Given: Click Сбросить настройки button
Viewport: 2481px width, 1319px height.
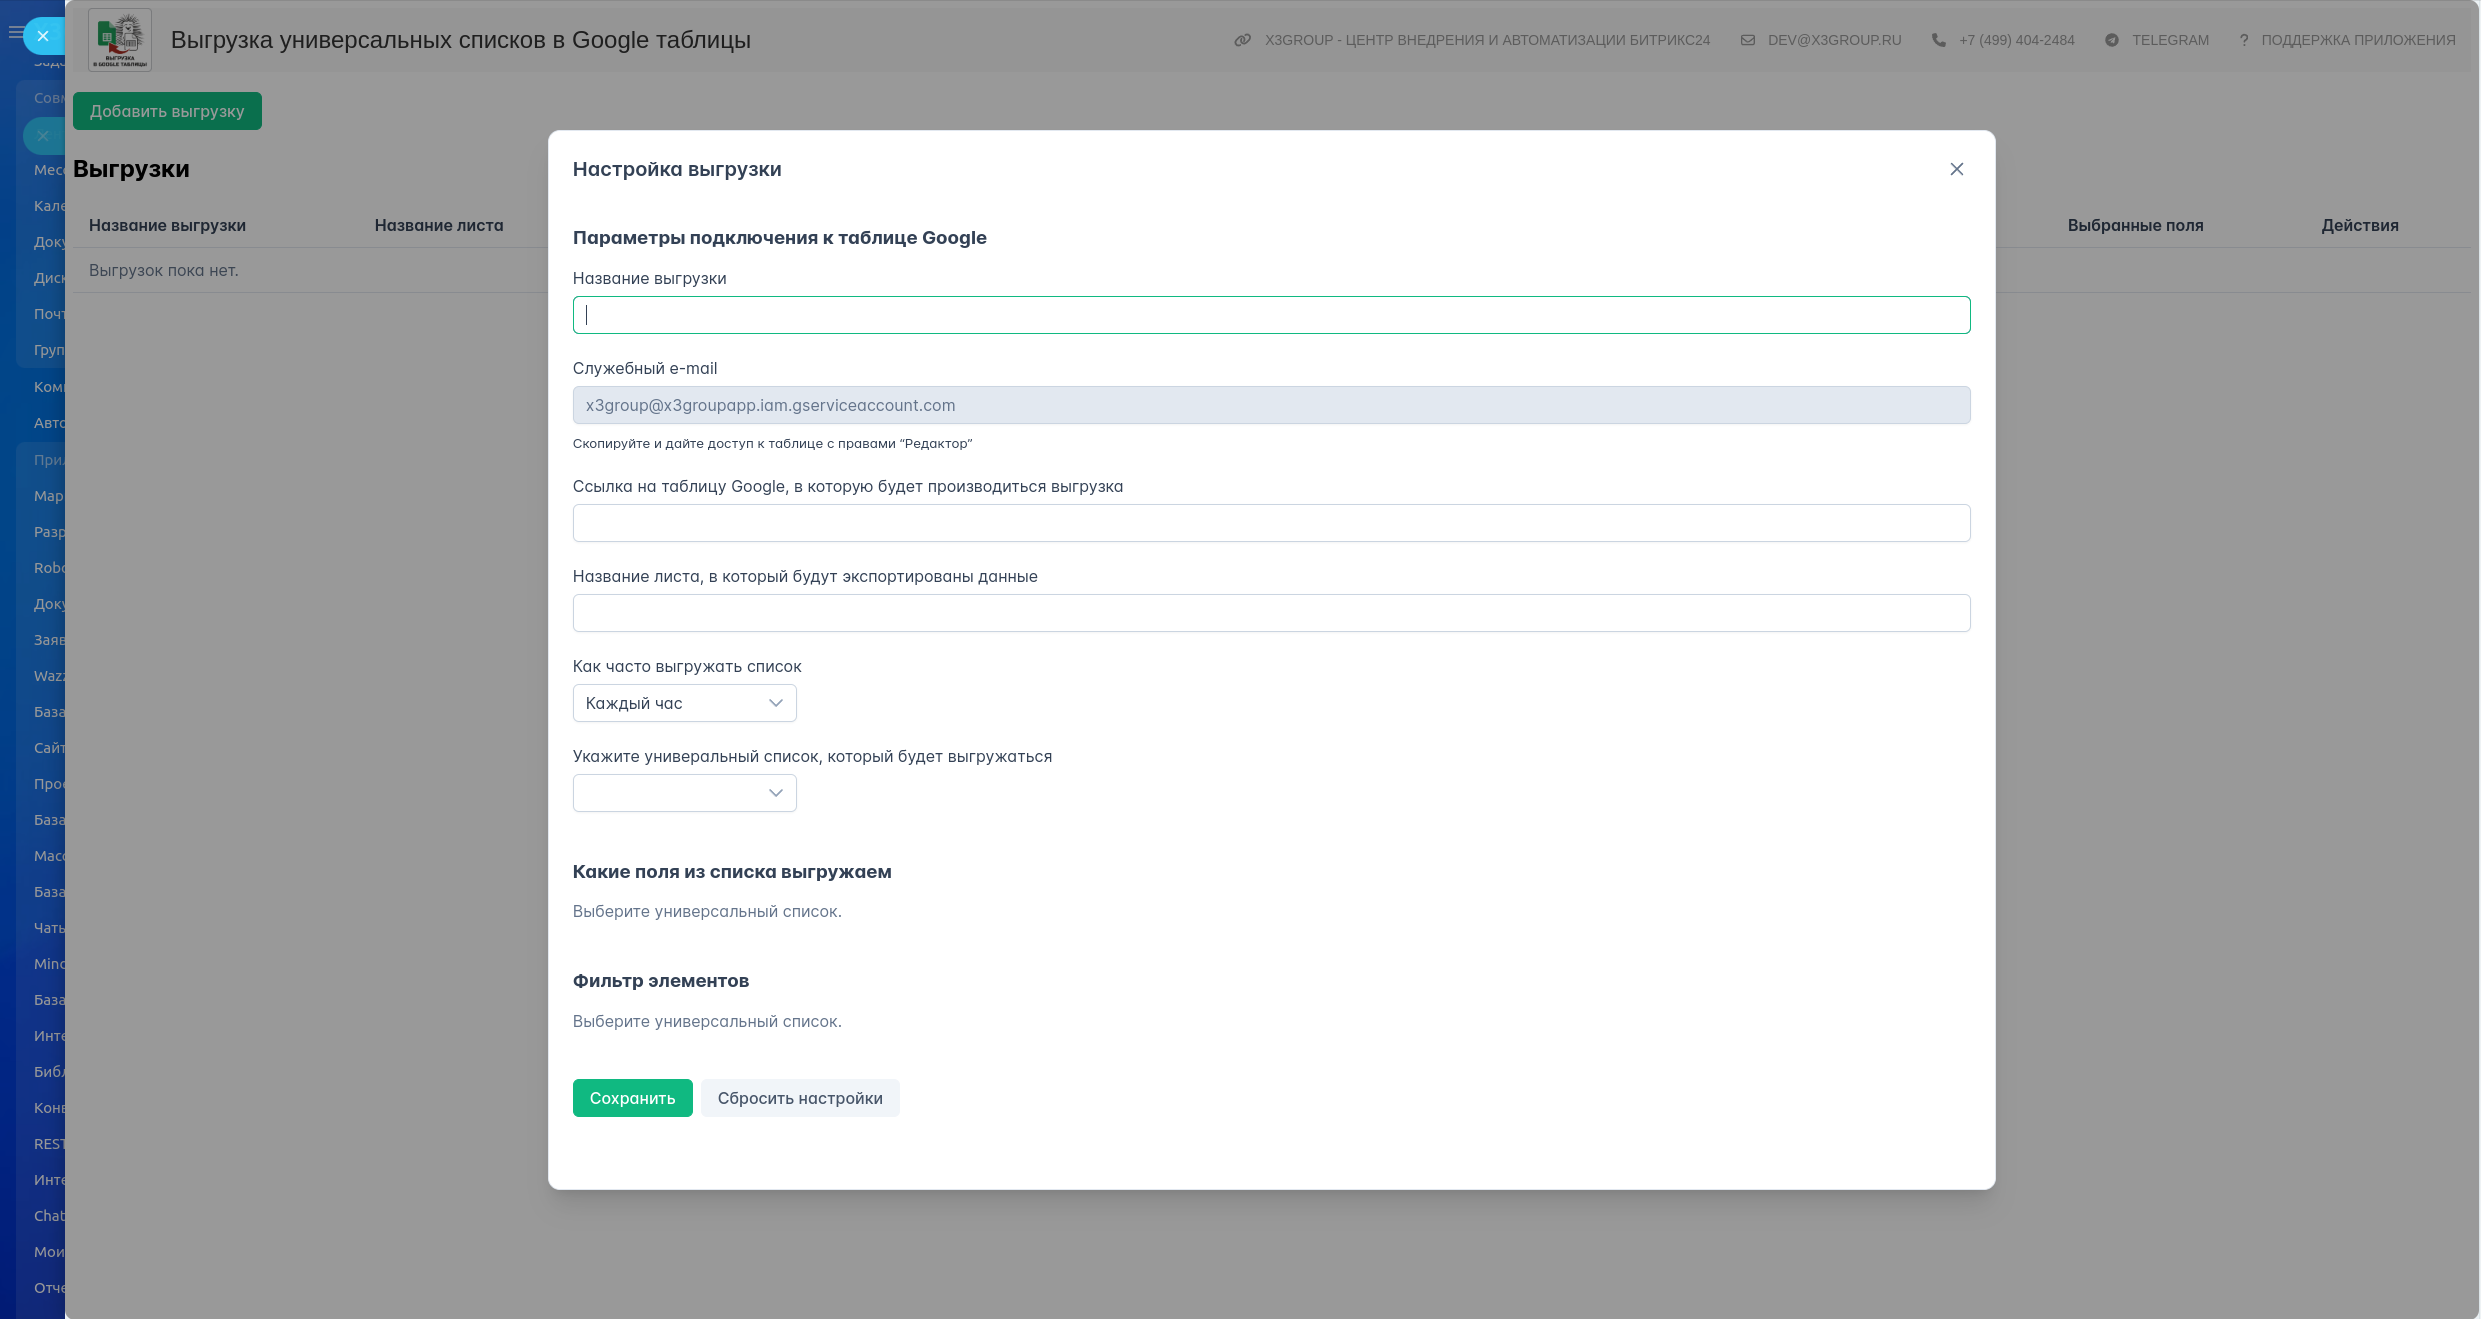Looking at the screenshot, I should coord(799,1098).
